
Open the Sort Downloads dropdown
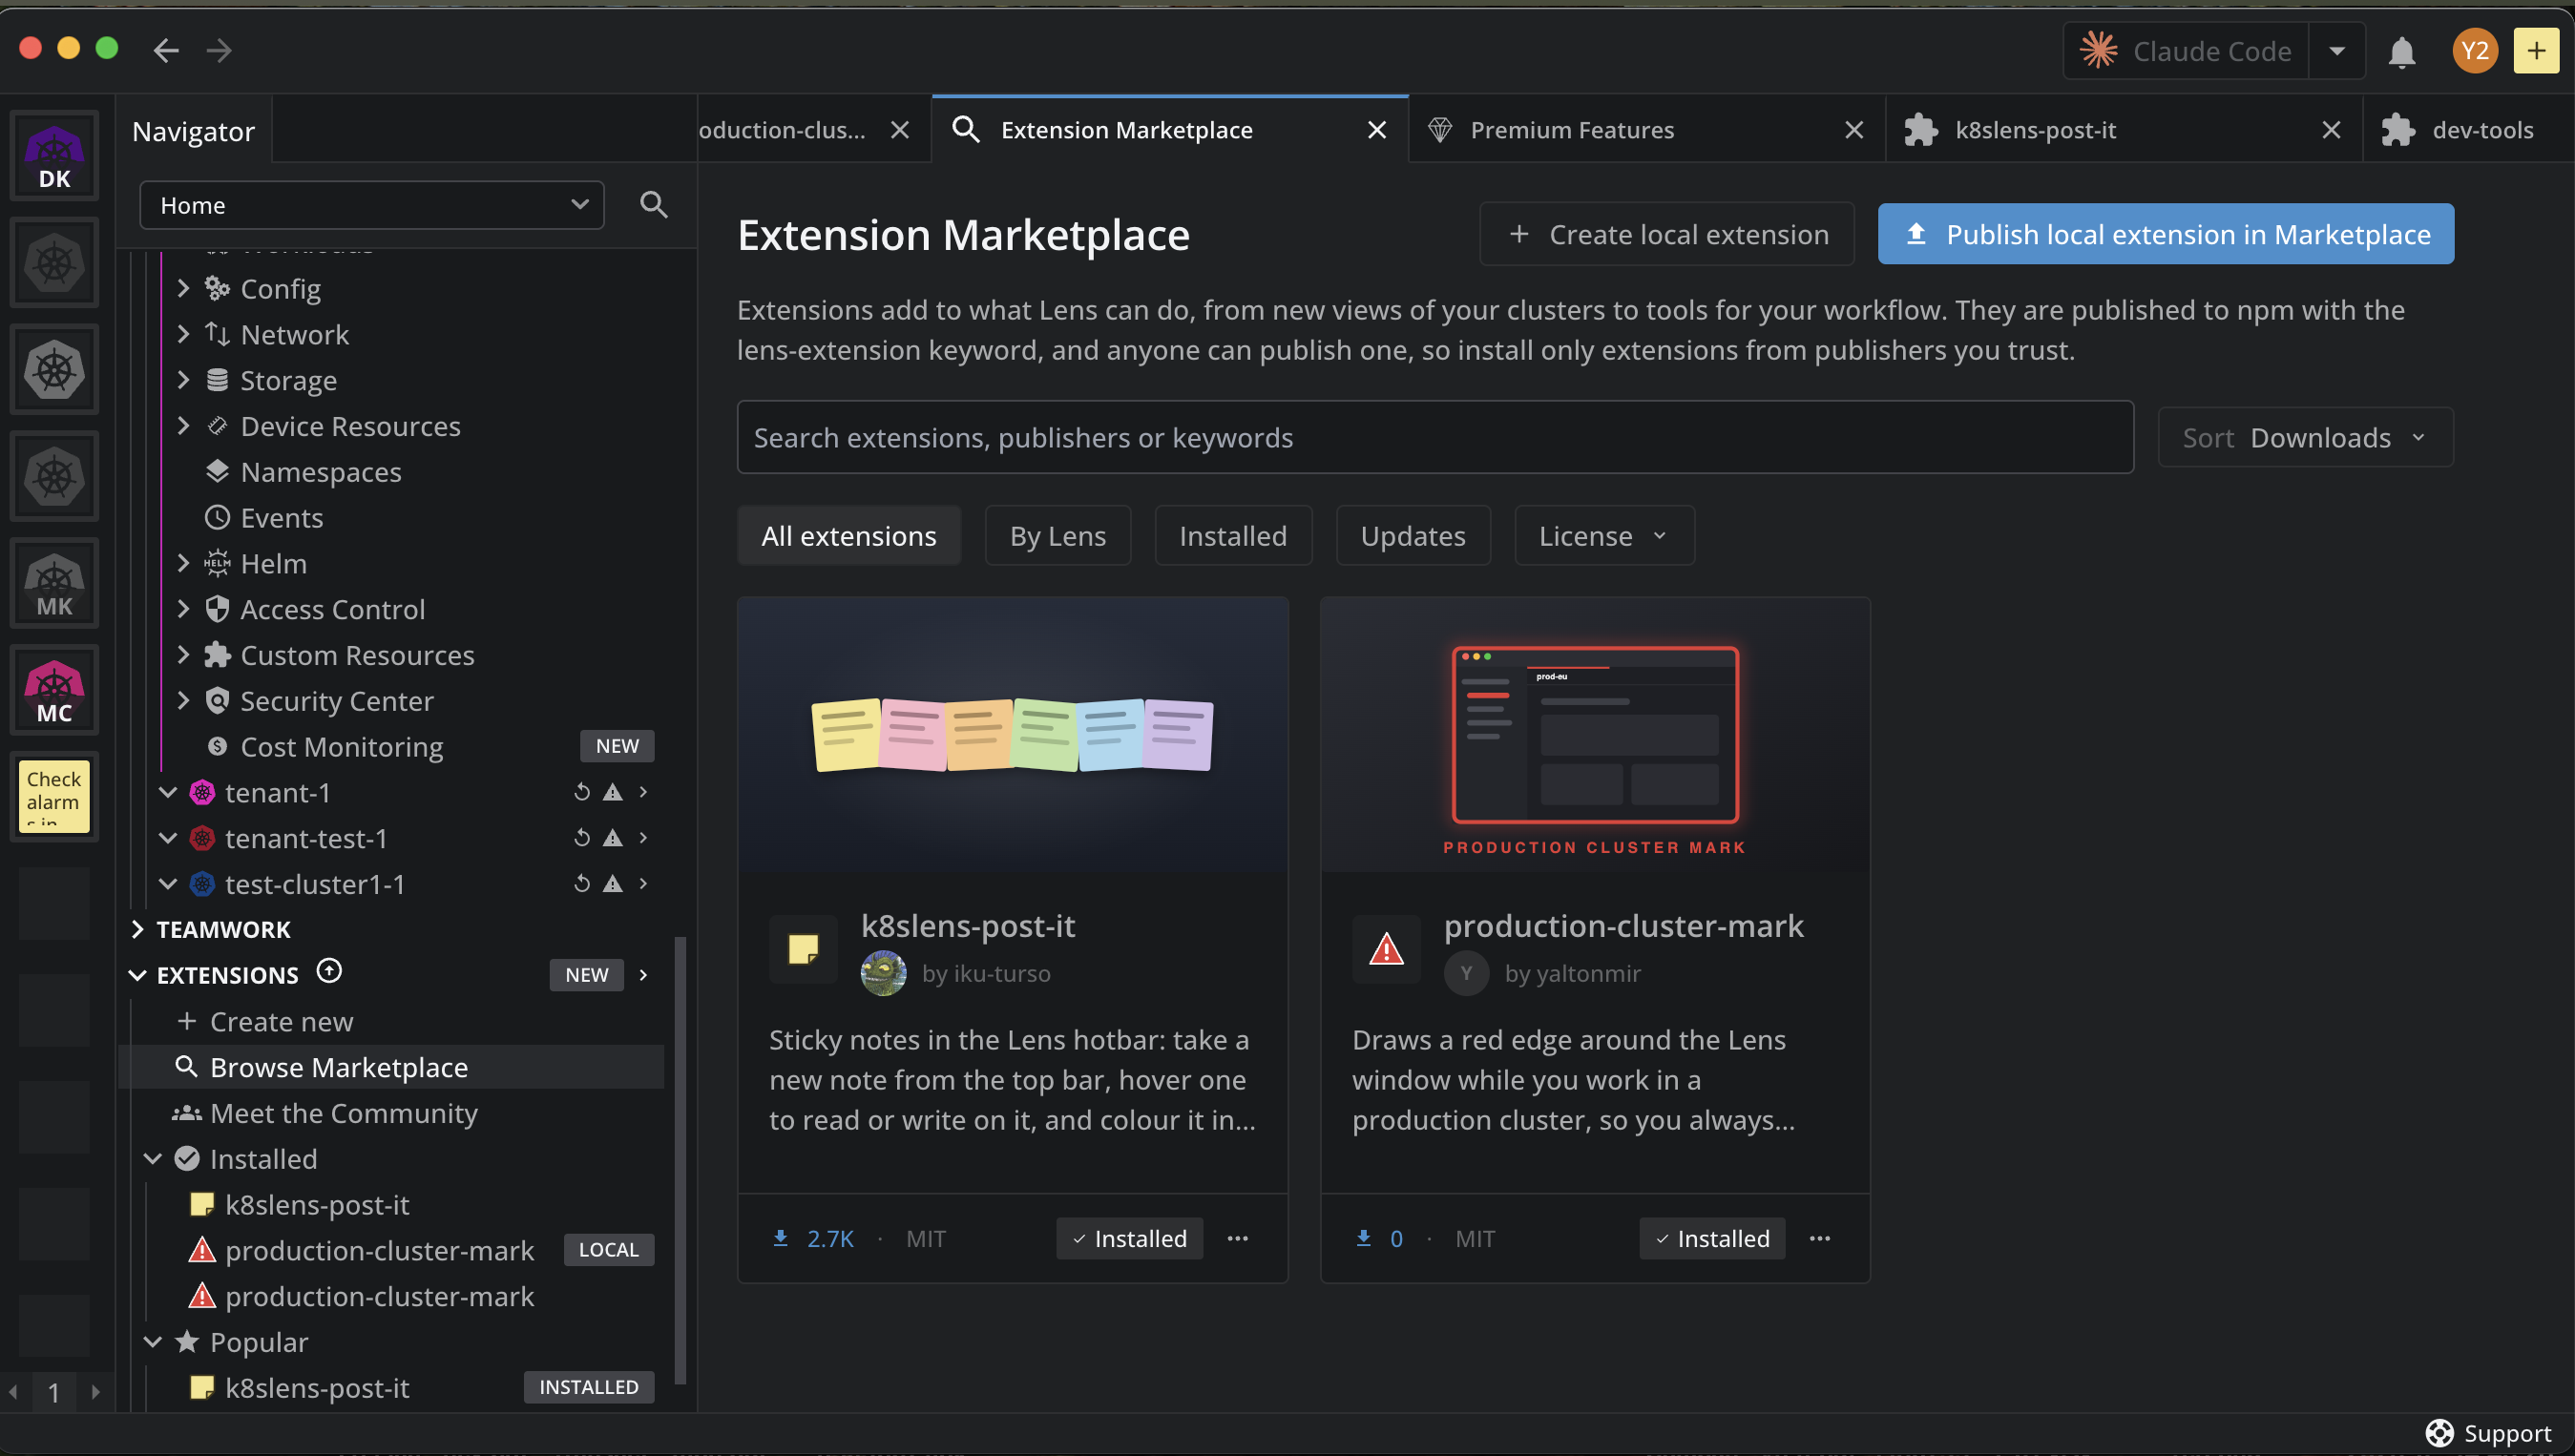2305,437
